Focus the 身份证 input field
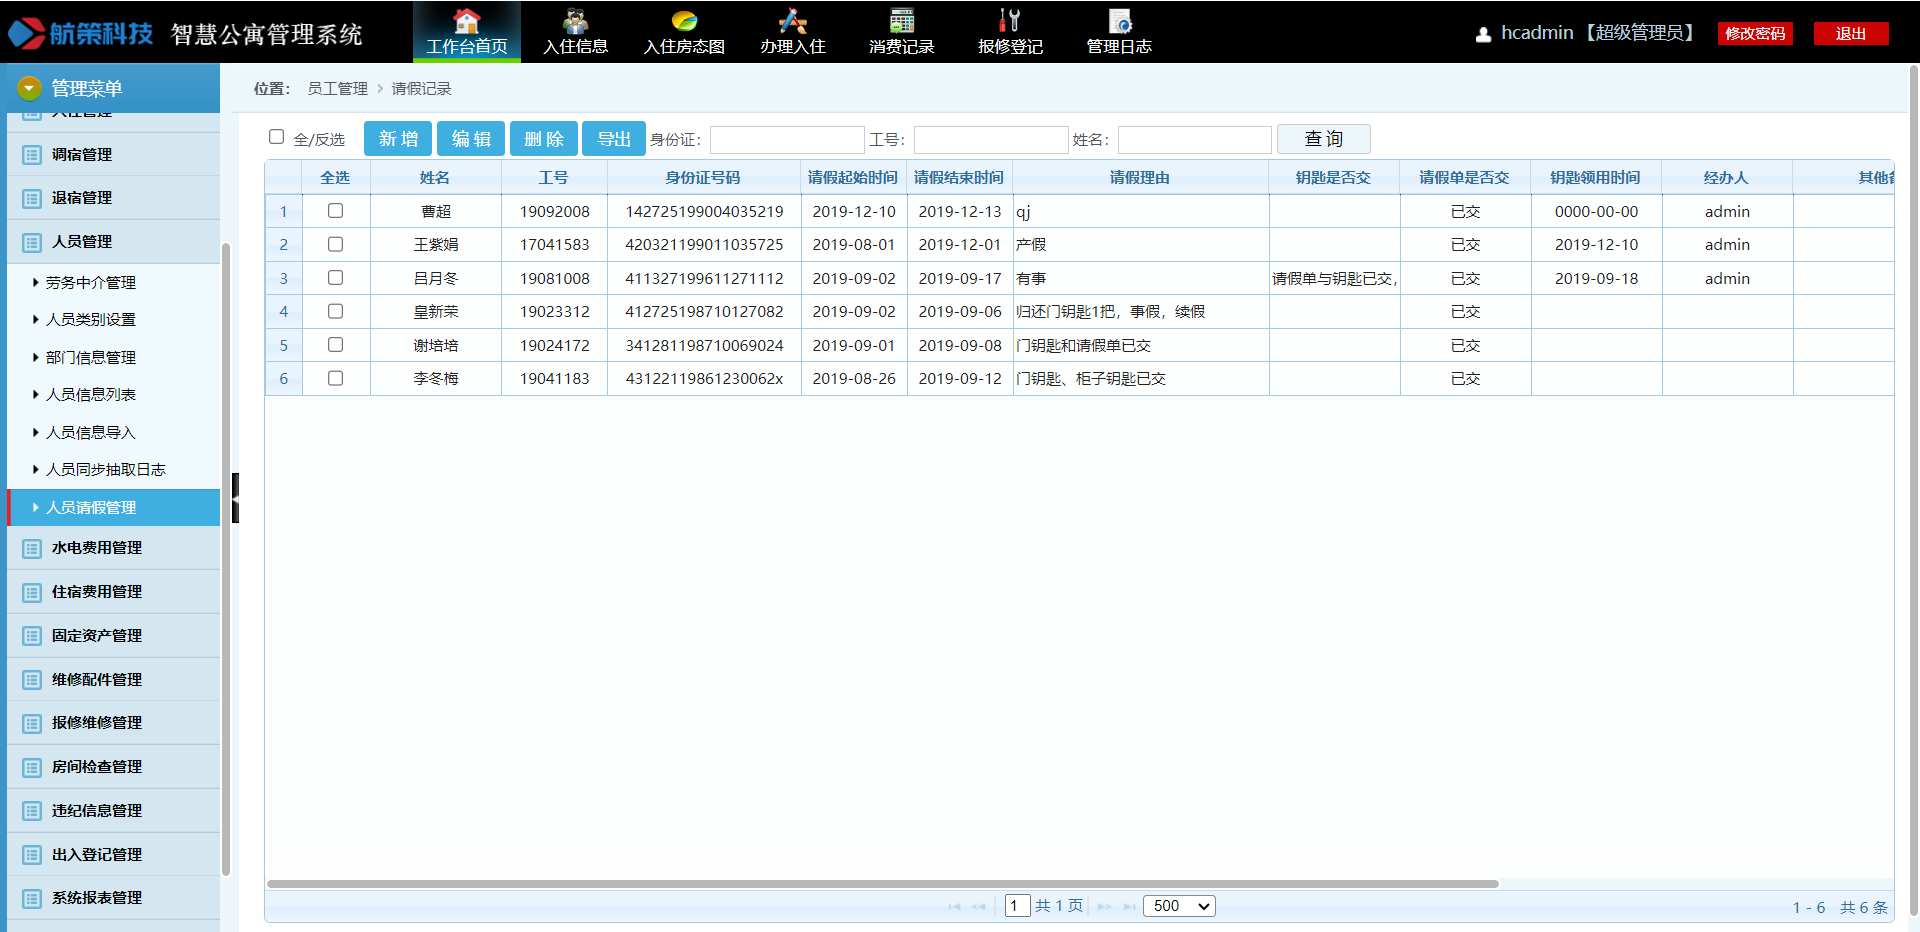 (x=787, y=140)
